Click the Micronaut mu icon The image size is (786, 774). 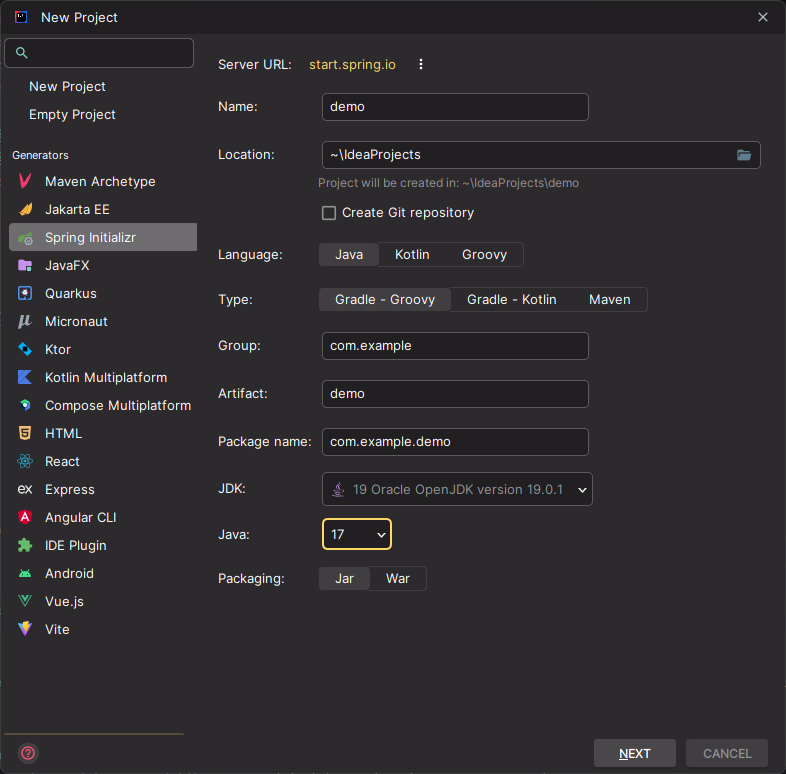[25, 321]
